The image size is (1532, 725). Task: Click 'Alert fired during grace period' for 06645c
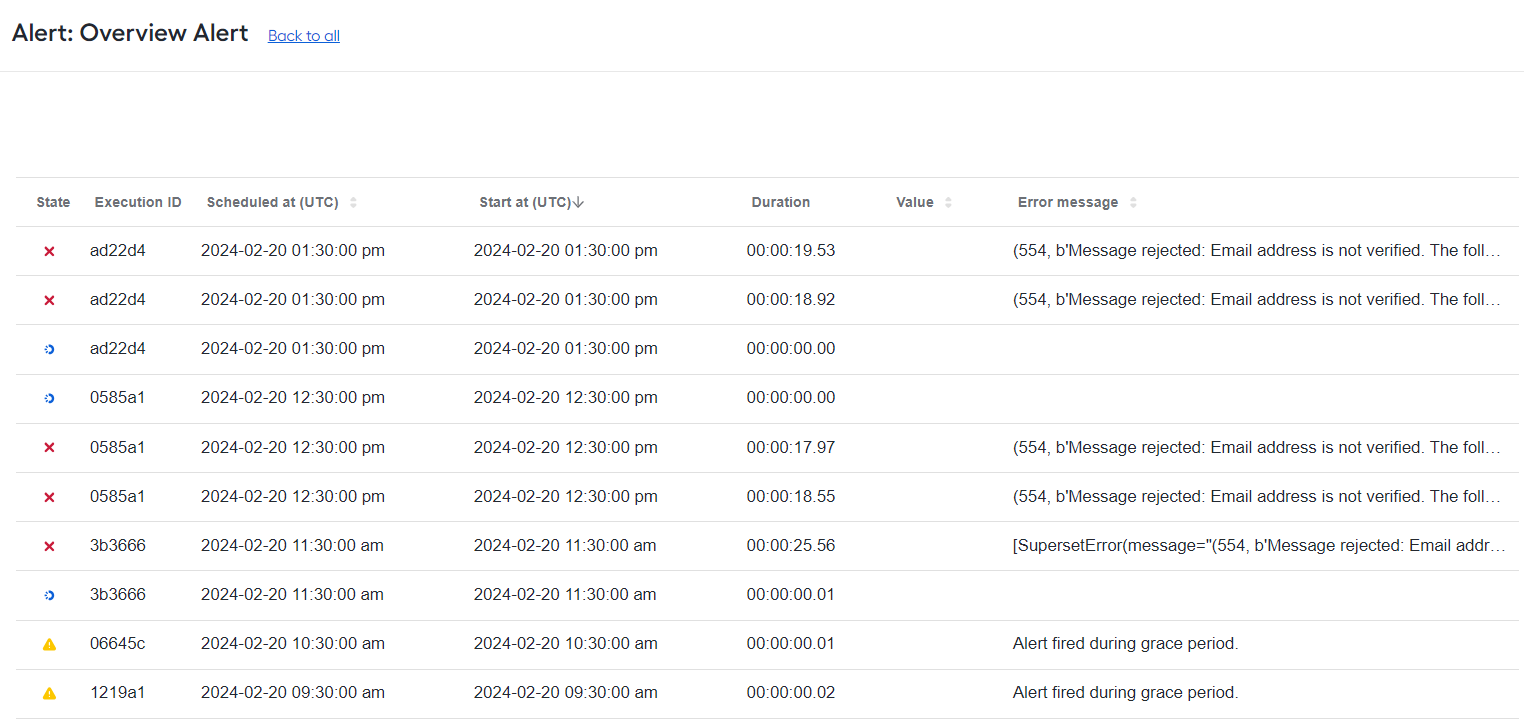click(1126, 644)
